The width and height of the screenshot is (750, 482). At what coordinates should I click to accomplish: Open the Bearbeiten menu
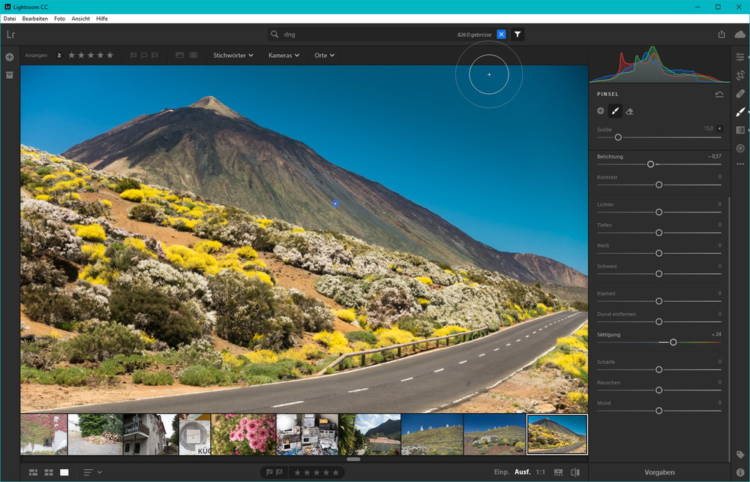pos(35,19)
